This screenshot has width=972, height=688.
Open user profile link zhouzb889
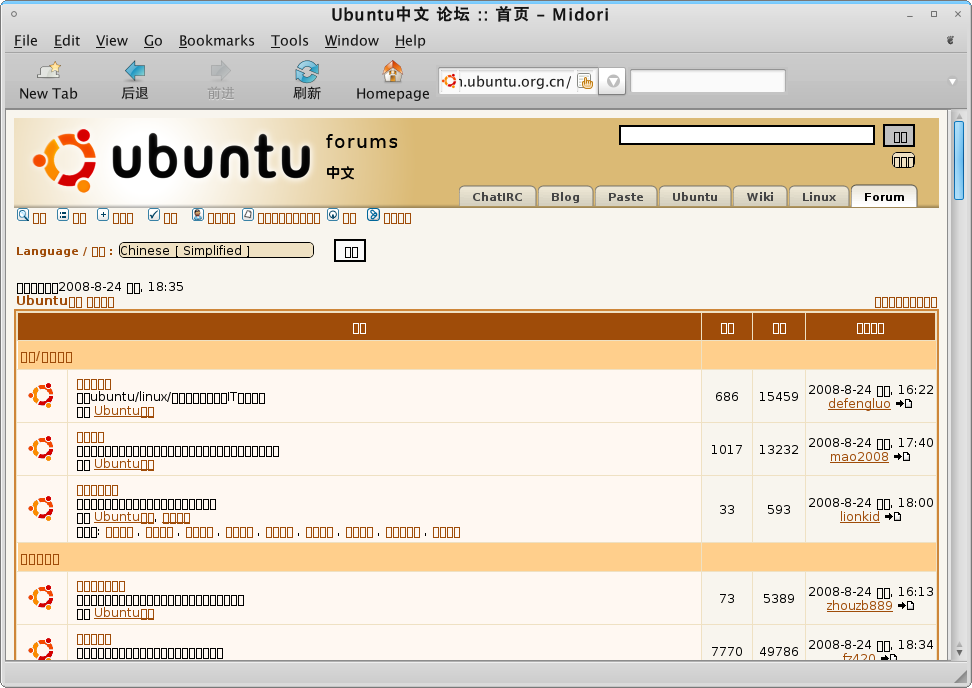coord(859,606)
